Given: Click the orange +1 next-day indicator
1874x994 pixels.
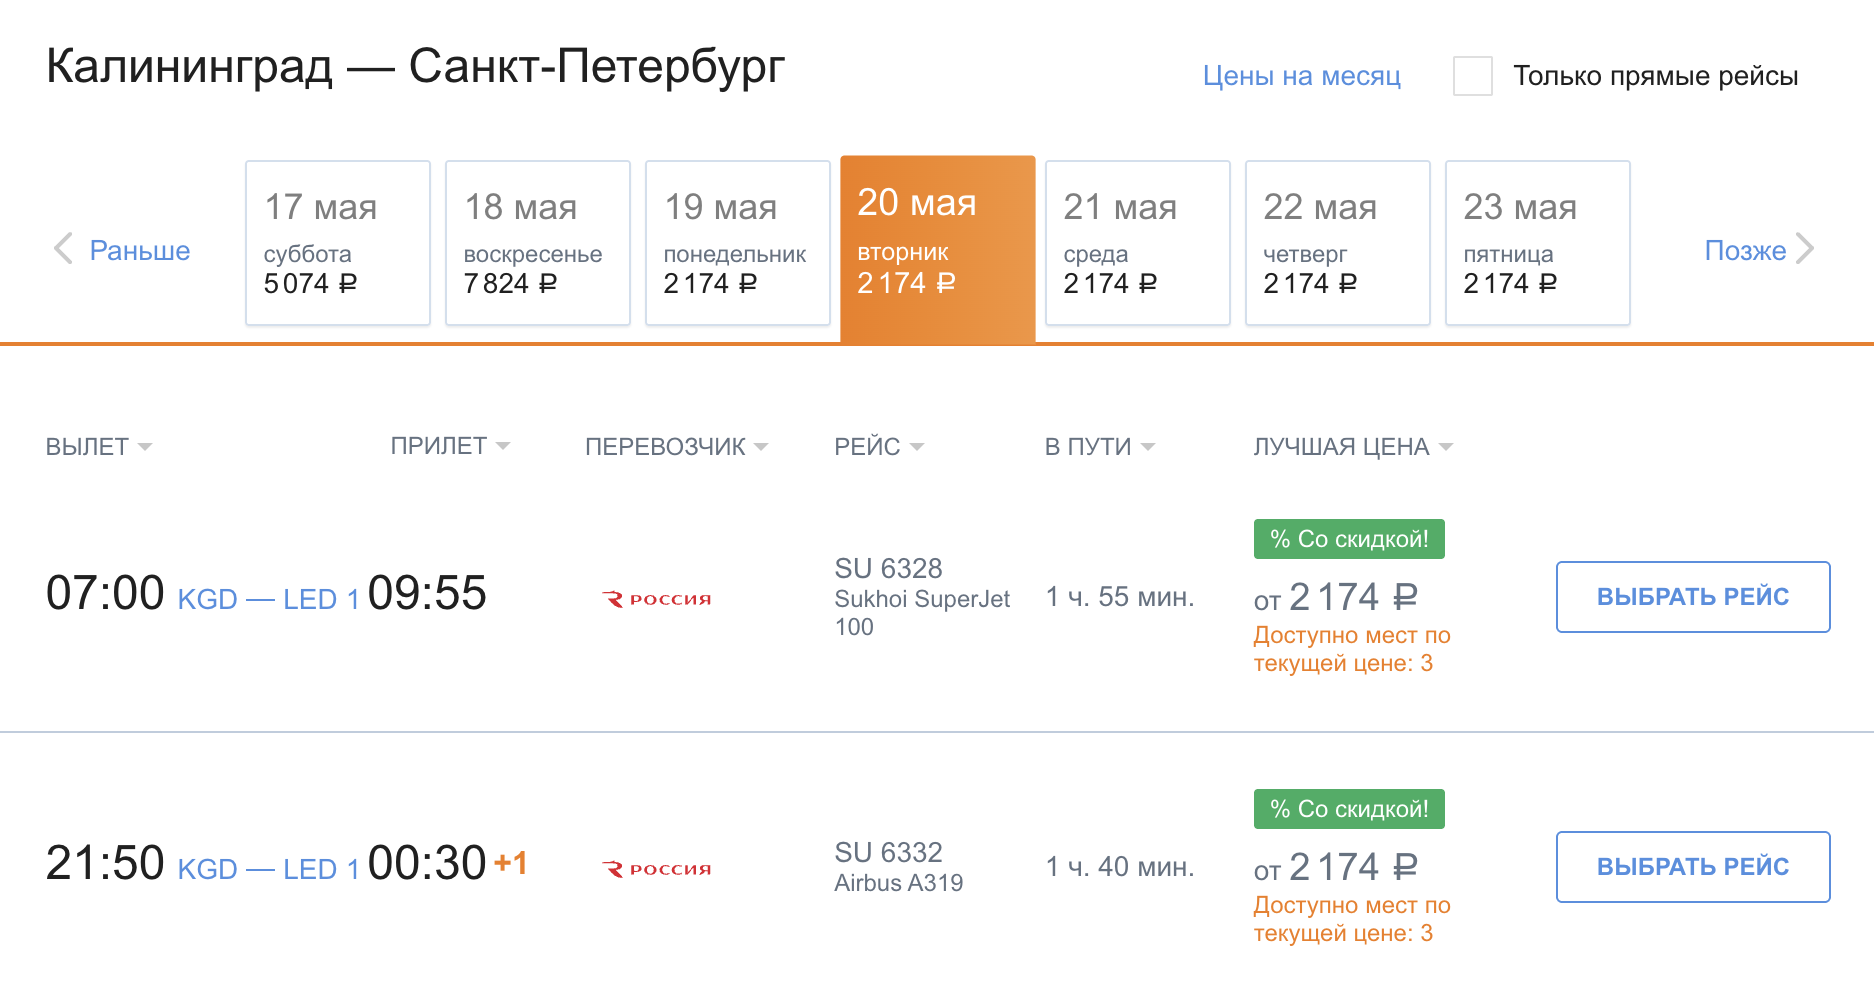Looking at the screenshot, I should point(511,863).
